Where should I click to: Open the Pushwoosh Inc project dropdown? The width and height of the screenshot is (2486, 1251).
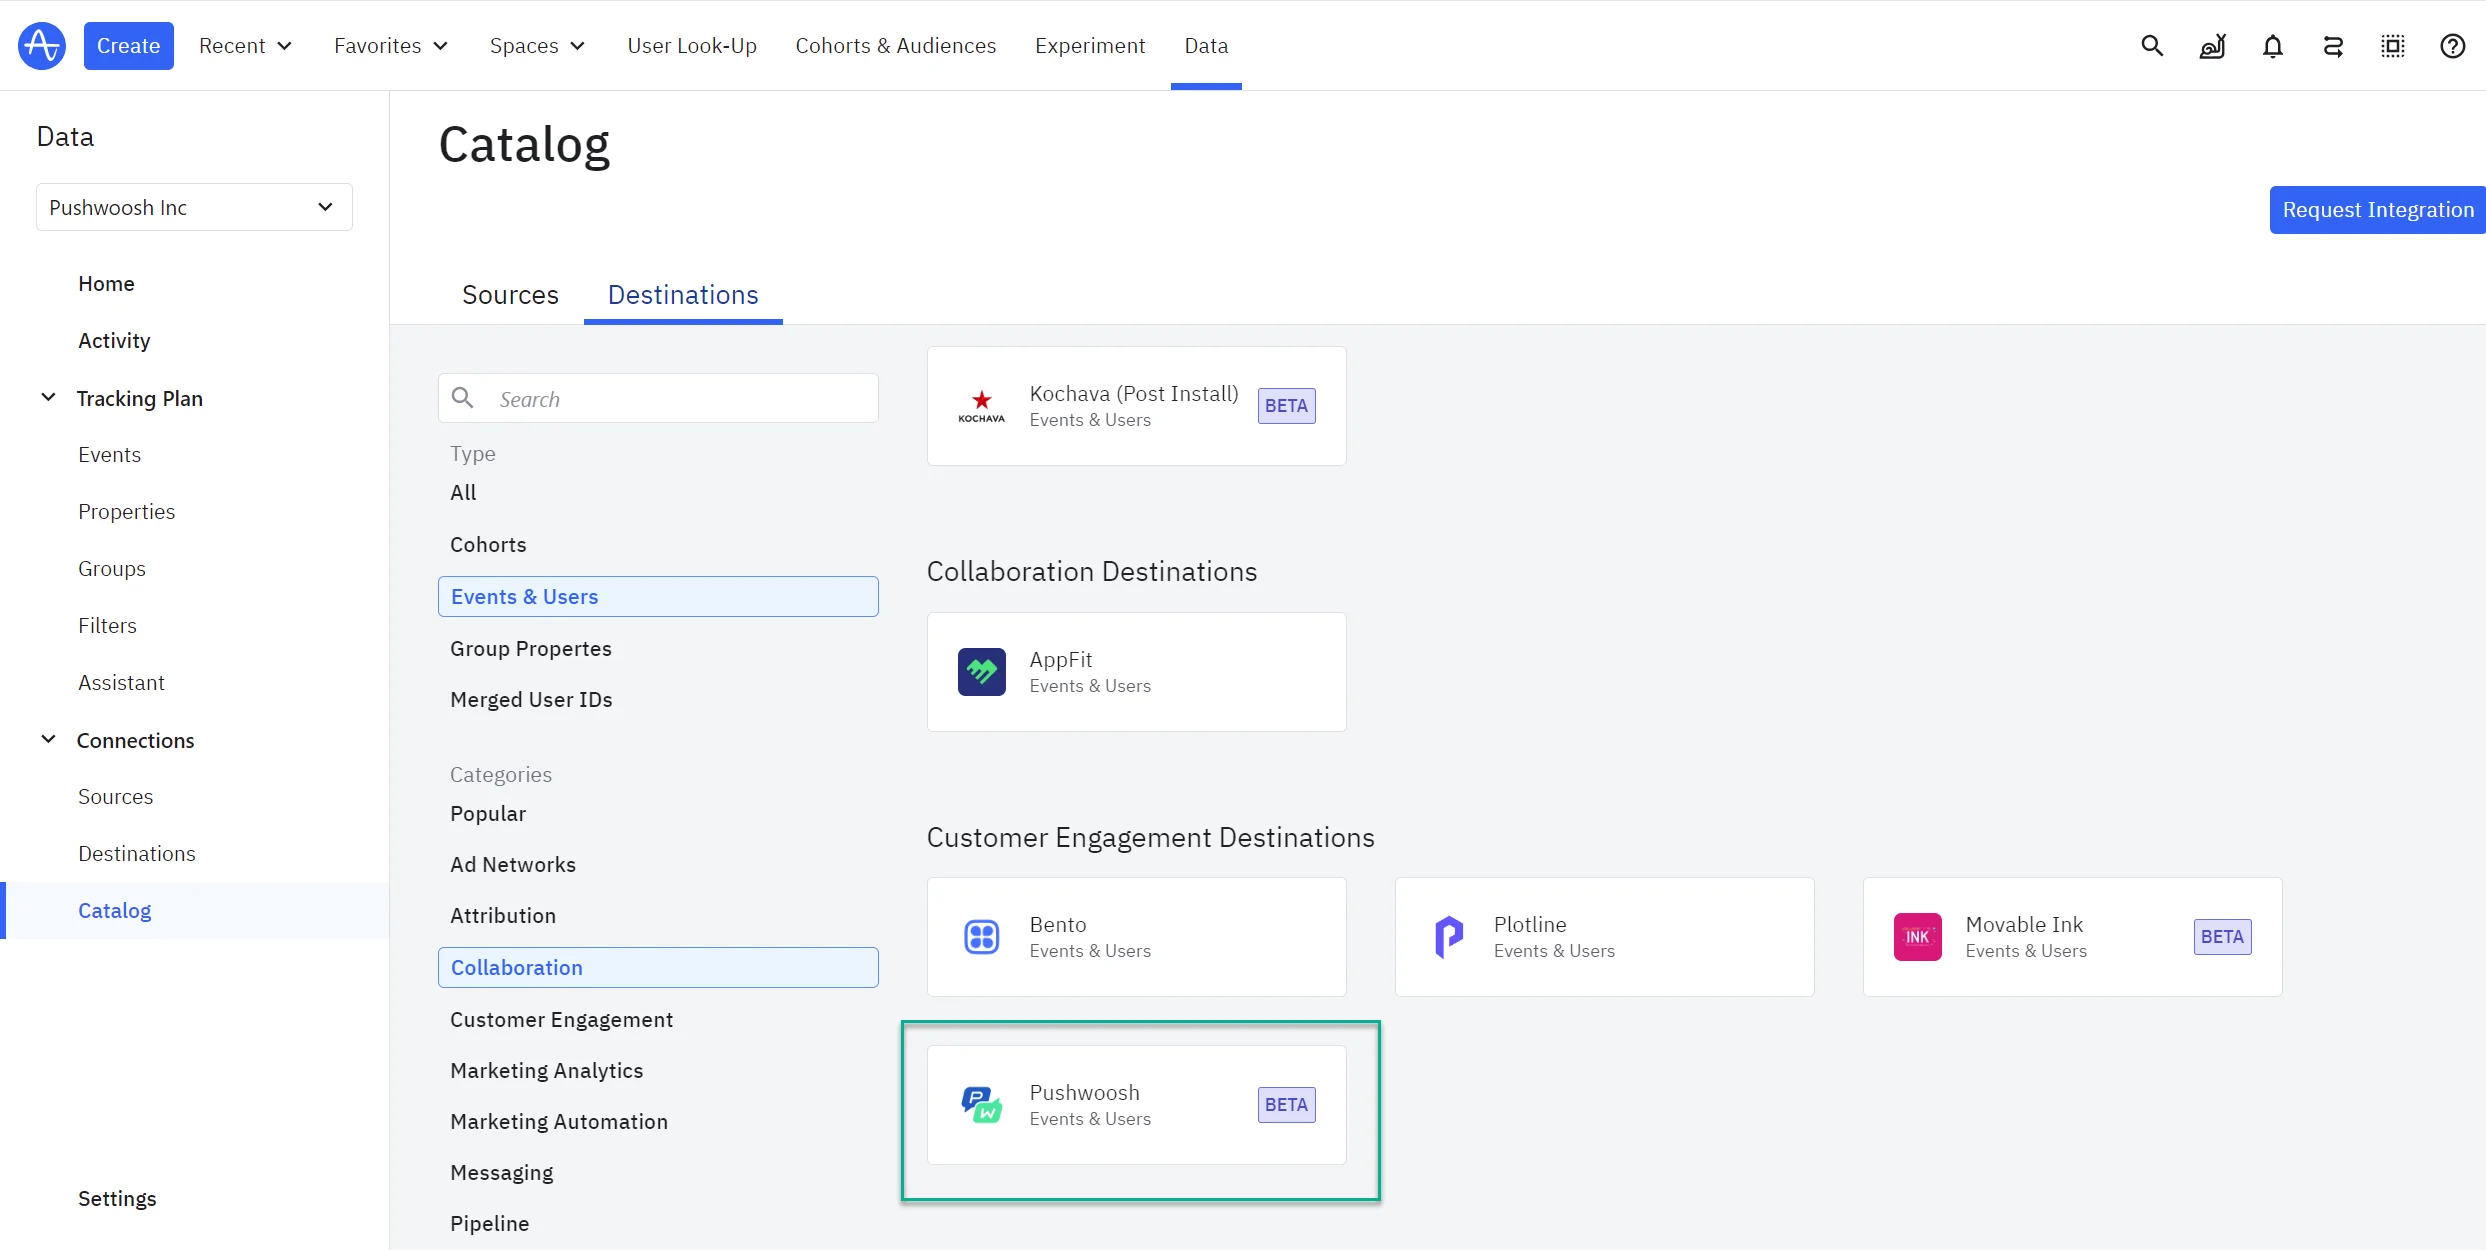[x=194, y=207]
